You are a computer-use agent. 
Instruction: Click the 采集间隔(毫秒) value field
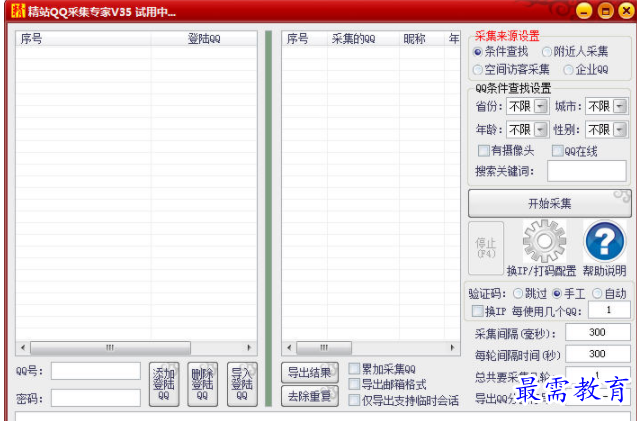[598, 332]
